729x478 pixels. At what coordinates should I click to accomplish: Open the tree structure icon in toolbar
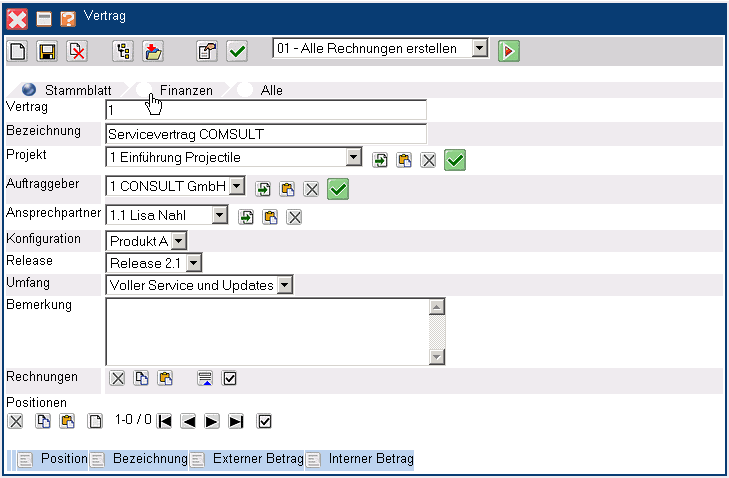123,51
